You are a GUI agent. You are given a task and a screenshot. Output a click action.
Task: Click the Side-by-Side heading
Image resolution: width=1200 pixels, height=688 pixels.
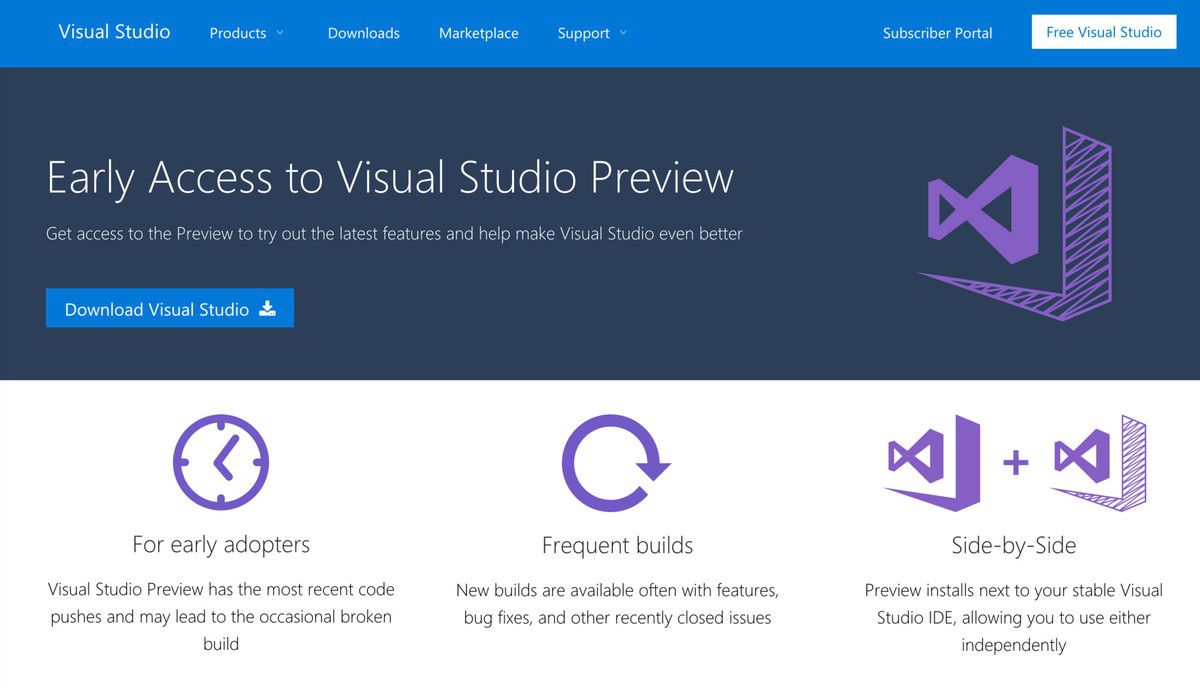tap(1014, 546)
